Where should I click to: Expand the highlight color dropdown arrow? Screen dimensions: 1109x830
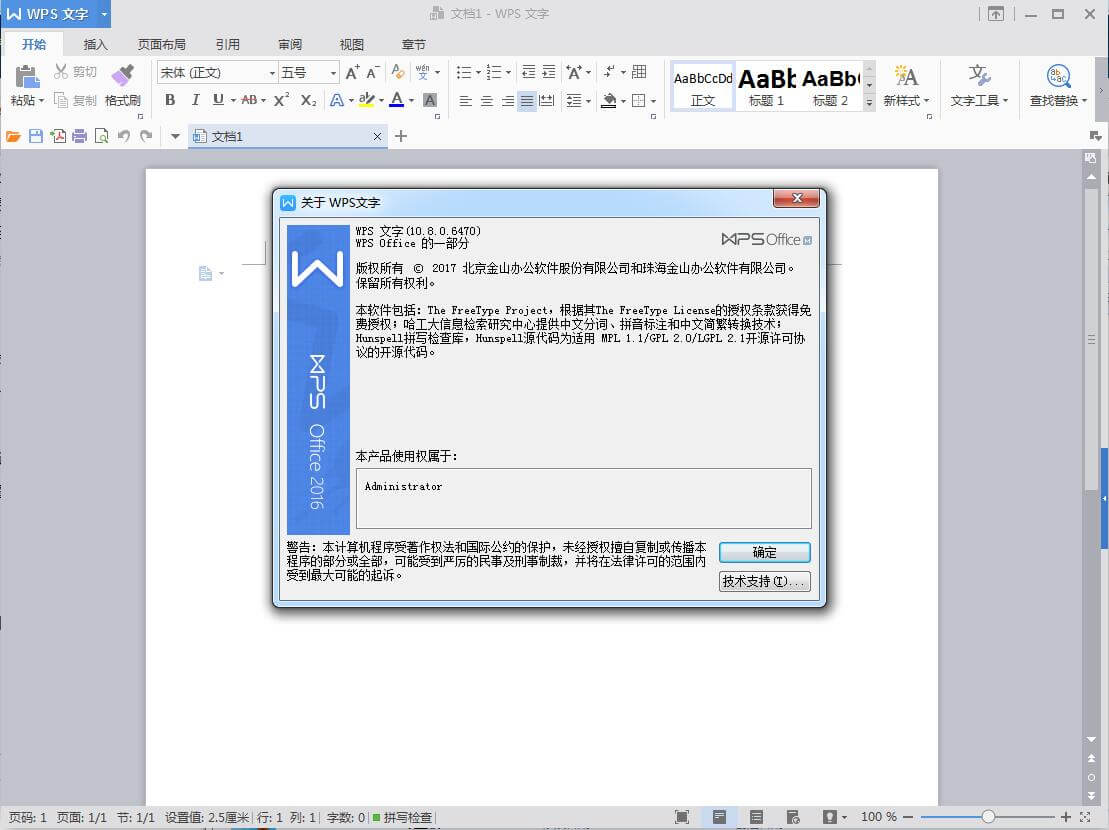pyautogui.click(x=381, y=100)
